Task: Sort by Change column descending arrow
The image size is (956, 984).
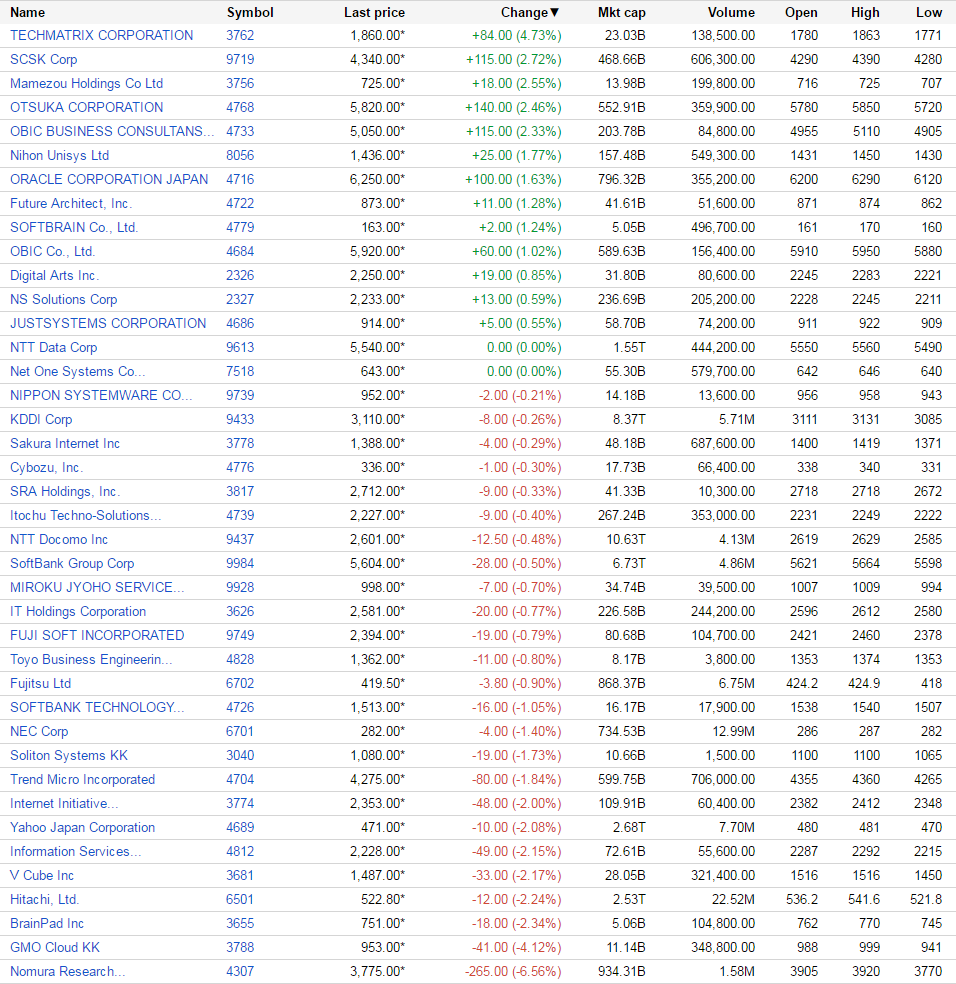Action: click(x=554, y=13)
